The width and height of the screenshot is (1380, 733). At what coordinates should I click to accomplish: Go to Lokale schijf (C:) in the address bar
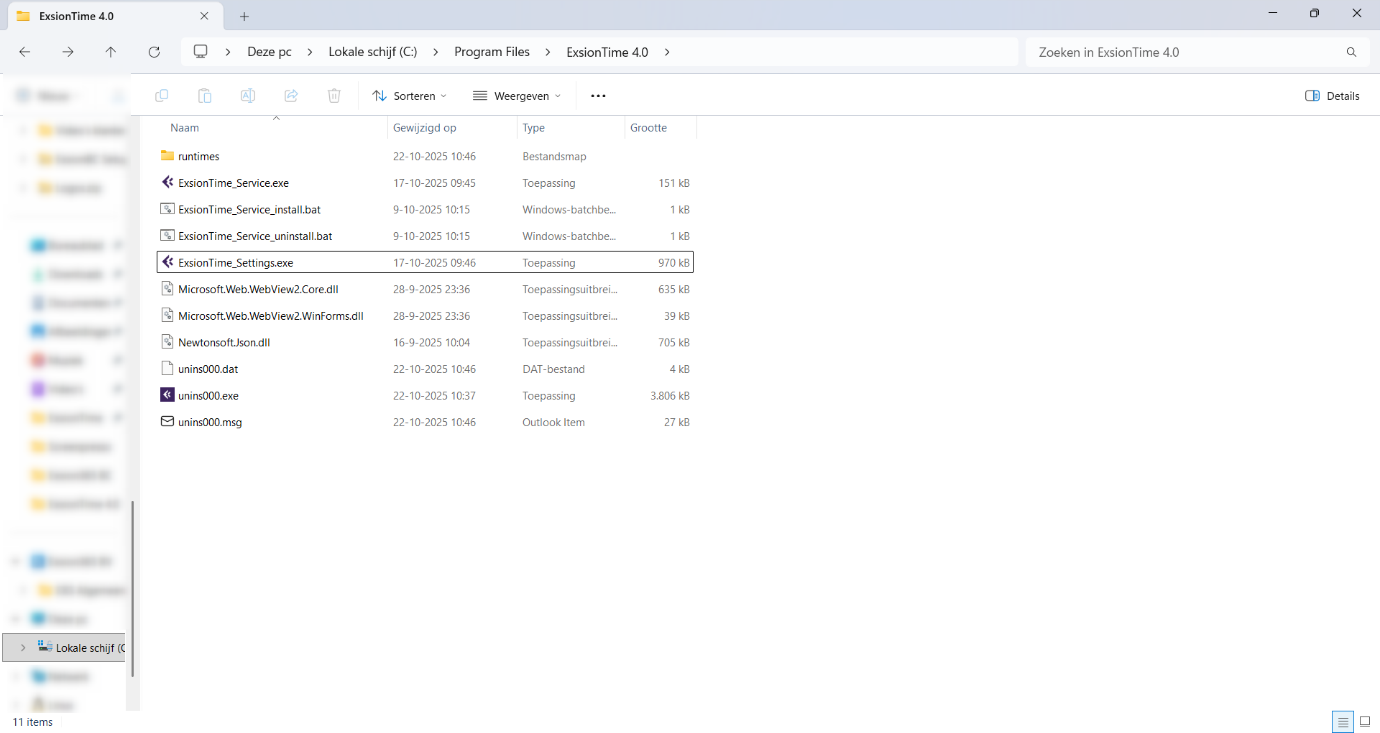coord(373,52)
